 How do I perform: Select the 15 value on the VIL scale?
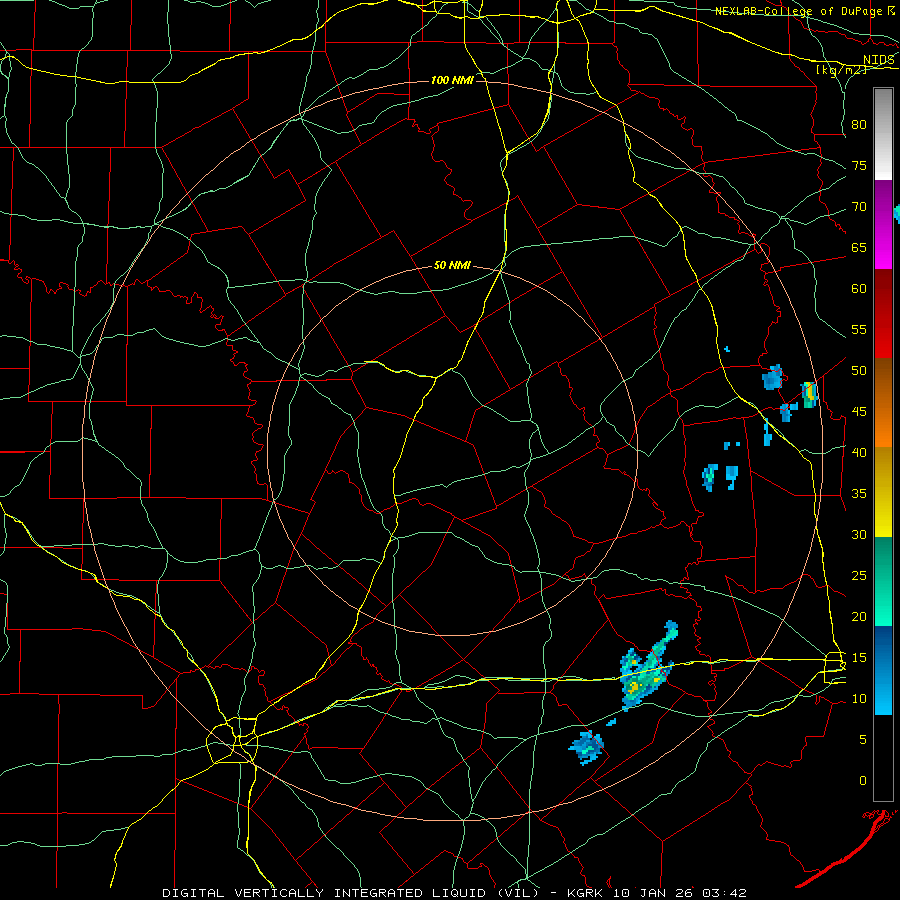click(859, 657)
